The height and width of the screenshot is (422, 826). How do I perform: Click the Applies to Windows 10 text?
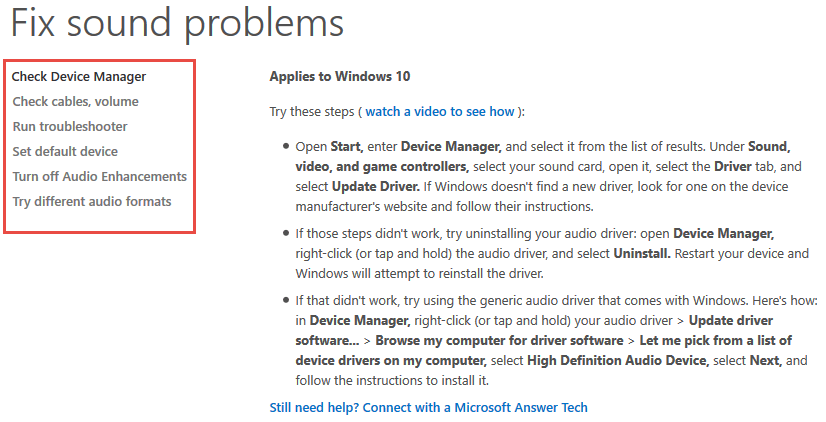click(340, 77)
